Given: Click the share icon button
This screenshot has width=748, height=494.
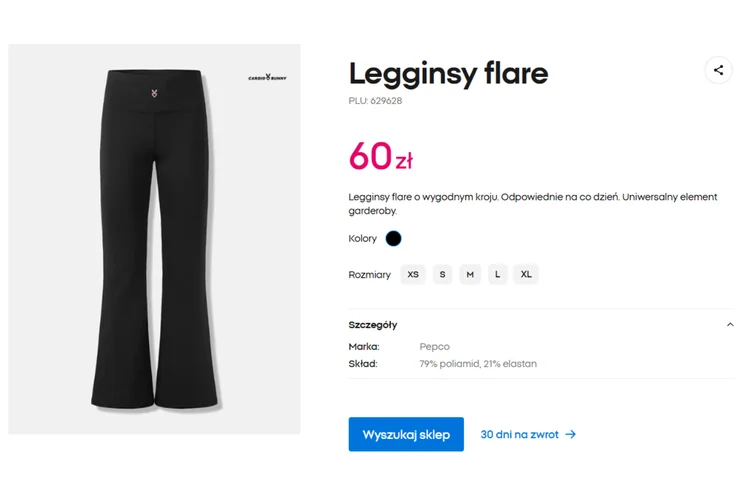Looking at the screenshot, I should point(718,70).
